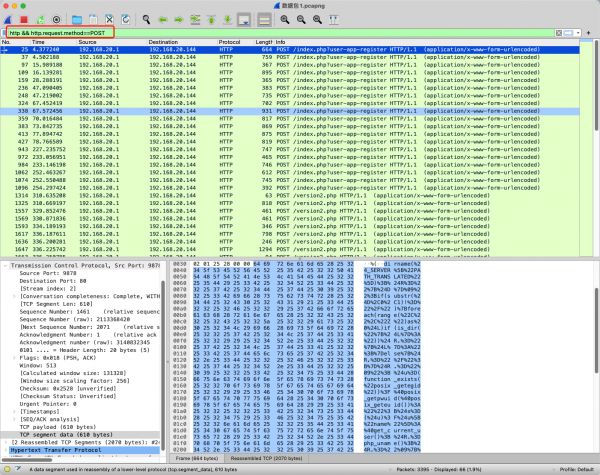Click the go to specified packet icon
Image resolution: width=600 pixels, height=475 pixels.
[195, 20]
